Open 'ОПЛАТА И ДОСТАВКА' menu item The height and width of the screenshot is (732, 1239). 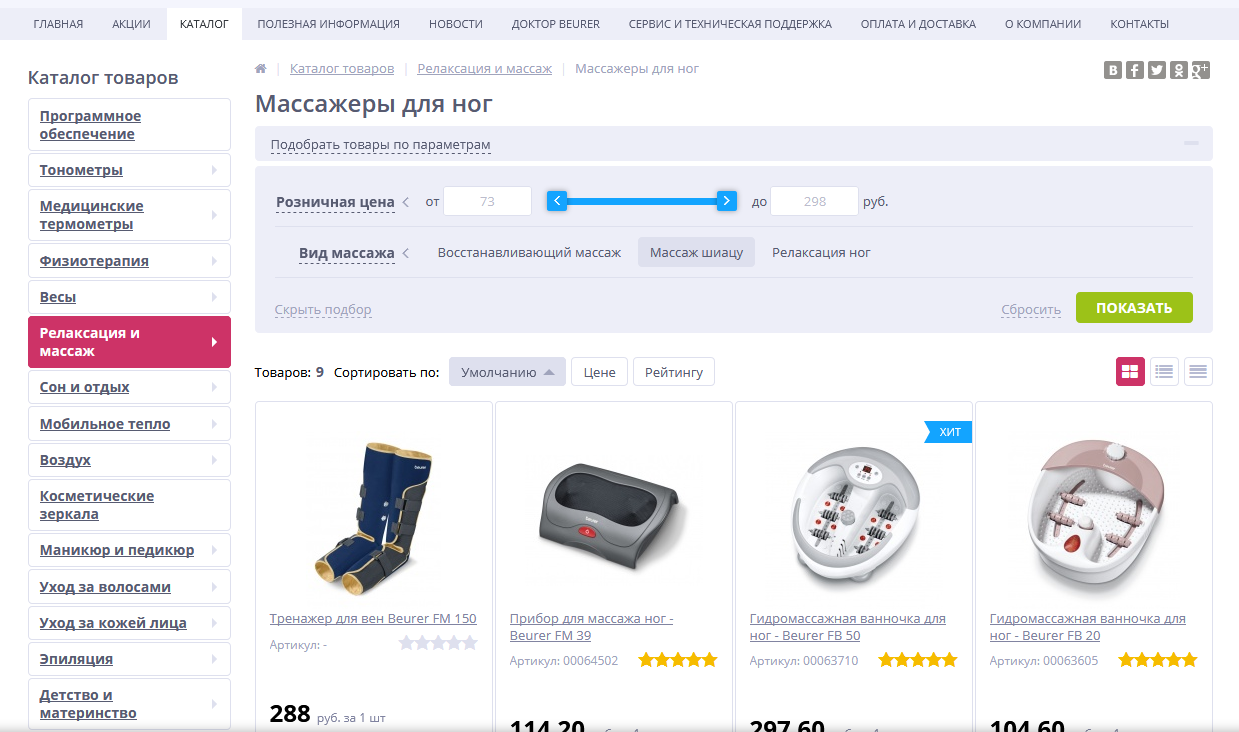918,24
